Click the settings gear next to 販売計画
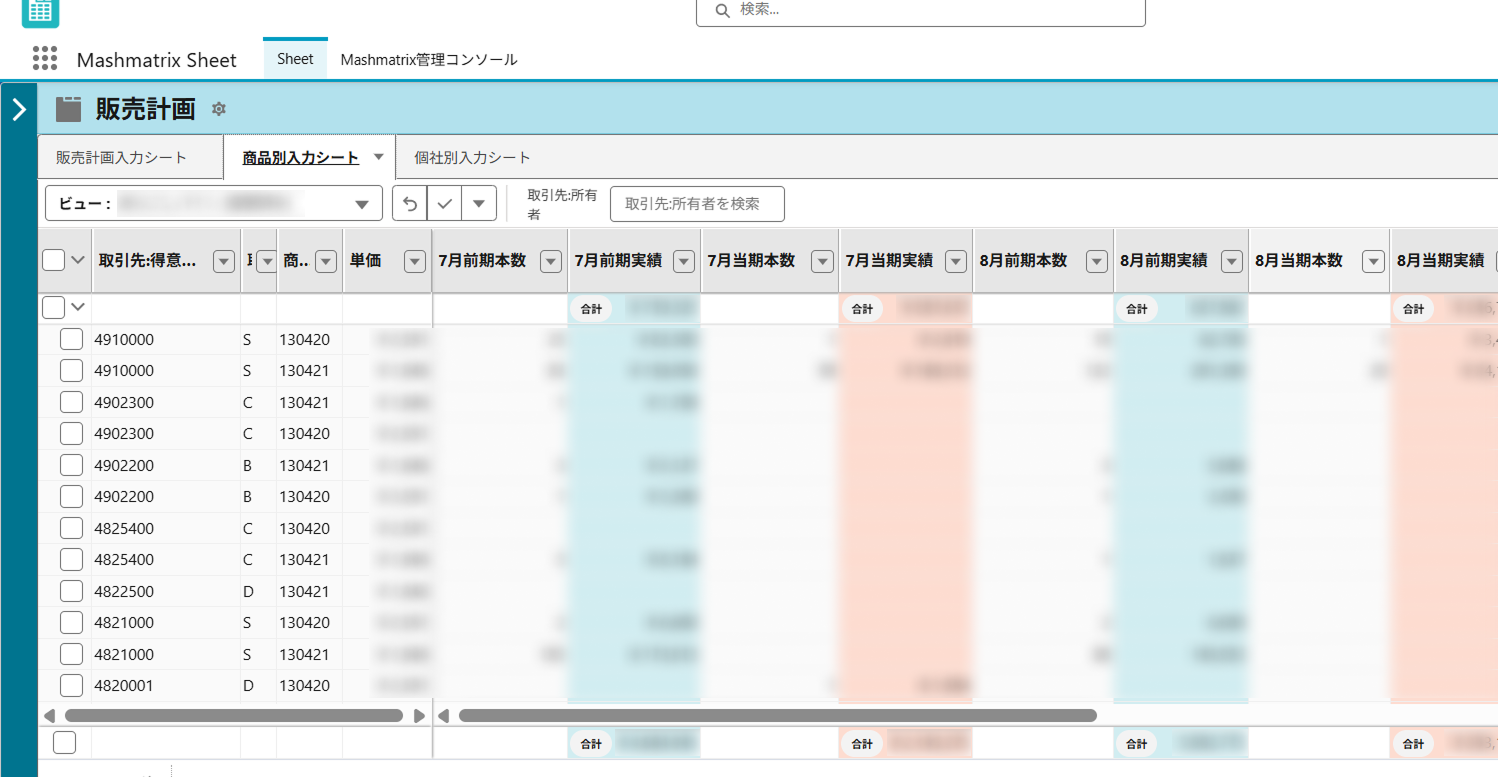The image size is (1498, 777). pyautogui.click(x=219, y=109)
